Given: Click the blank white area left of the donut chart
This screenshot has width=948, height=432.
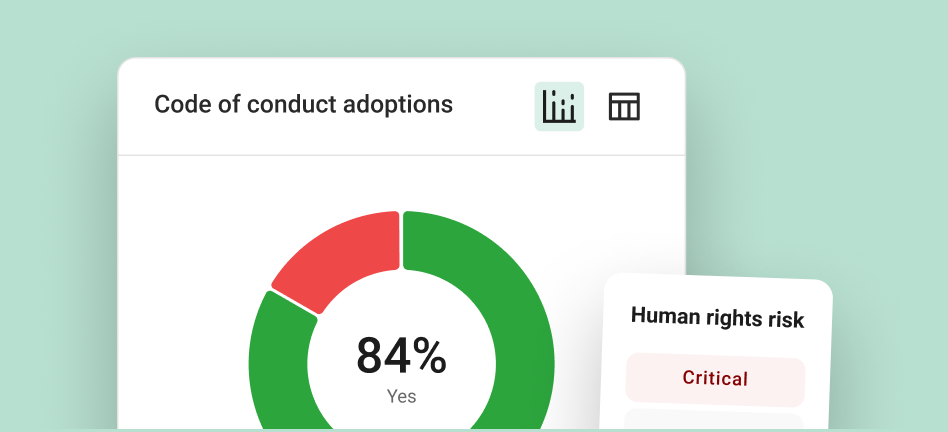Looking at the screenshot, I should 180,300.
